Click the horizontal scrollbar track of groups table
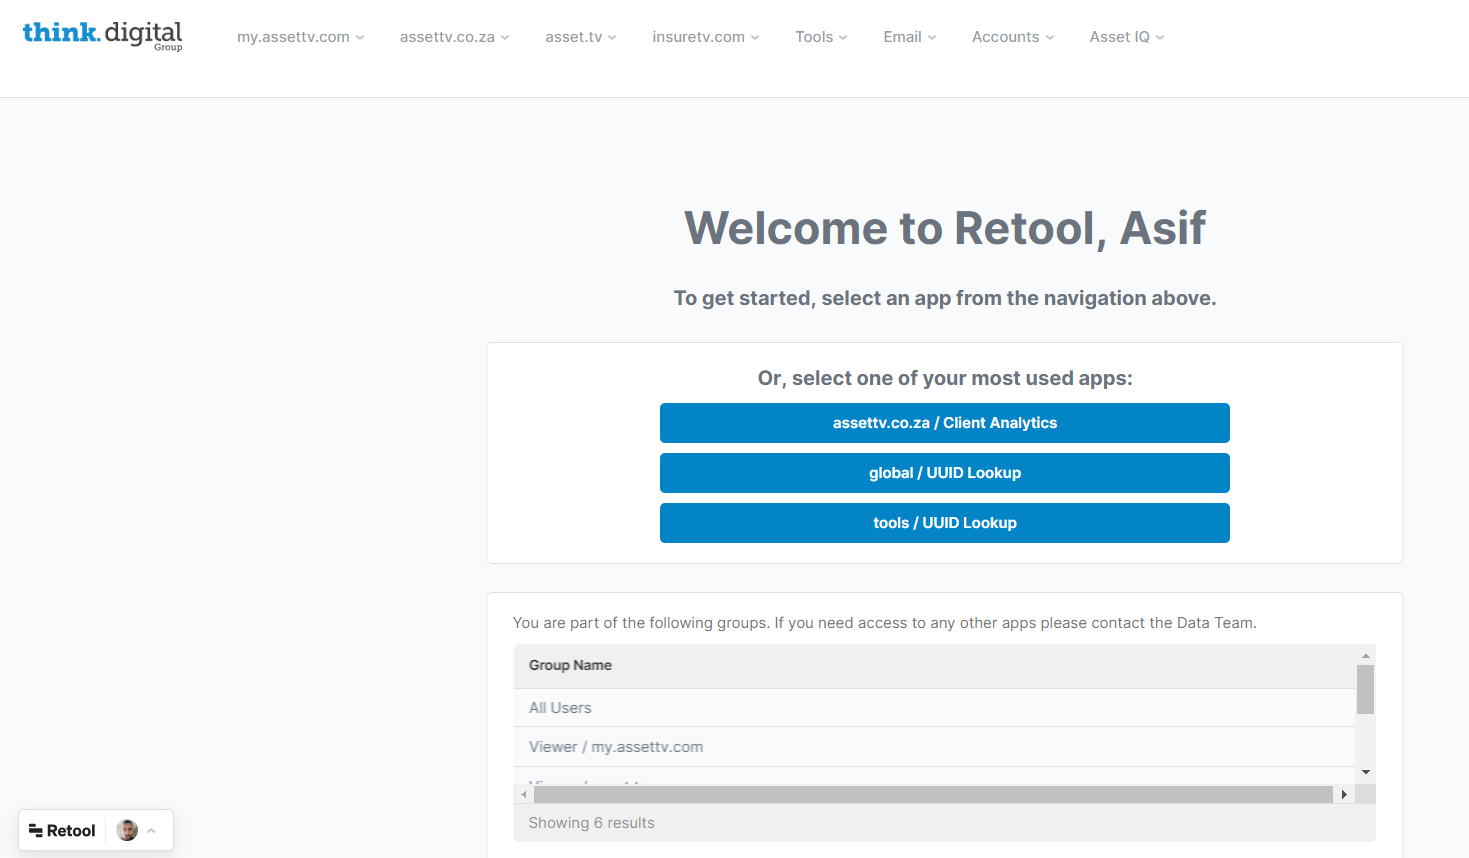Viewport: 1469px width, 858px height. click(x=933, y=794)
